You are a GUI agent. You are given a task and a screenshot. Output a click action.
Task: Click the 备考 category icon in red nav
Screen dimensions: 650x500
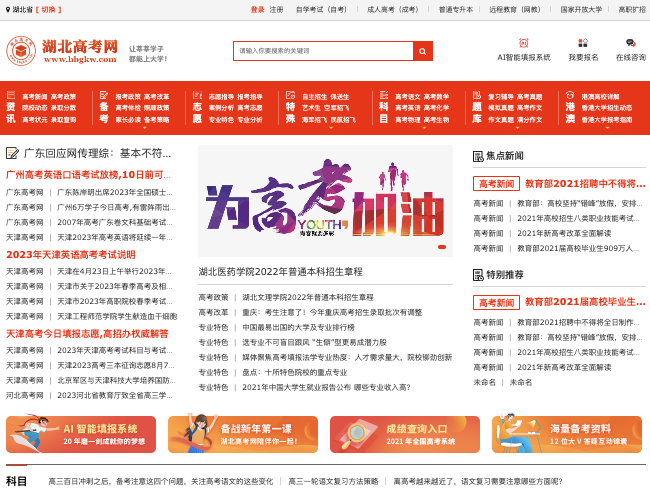click(x=104, y=95)
